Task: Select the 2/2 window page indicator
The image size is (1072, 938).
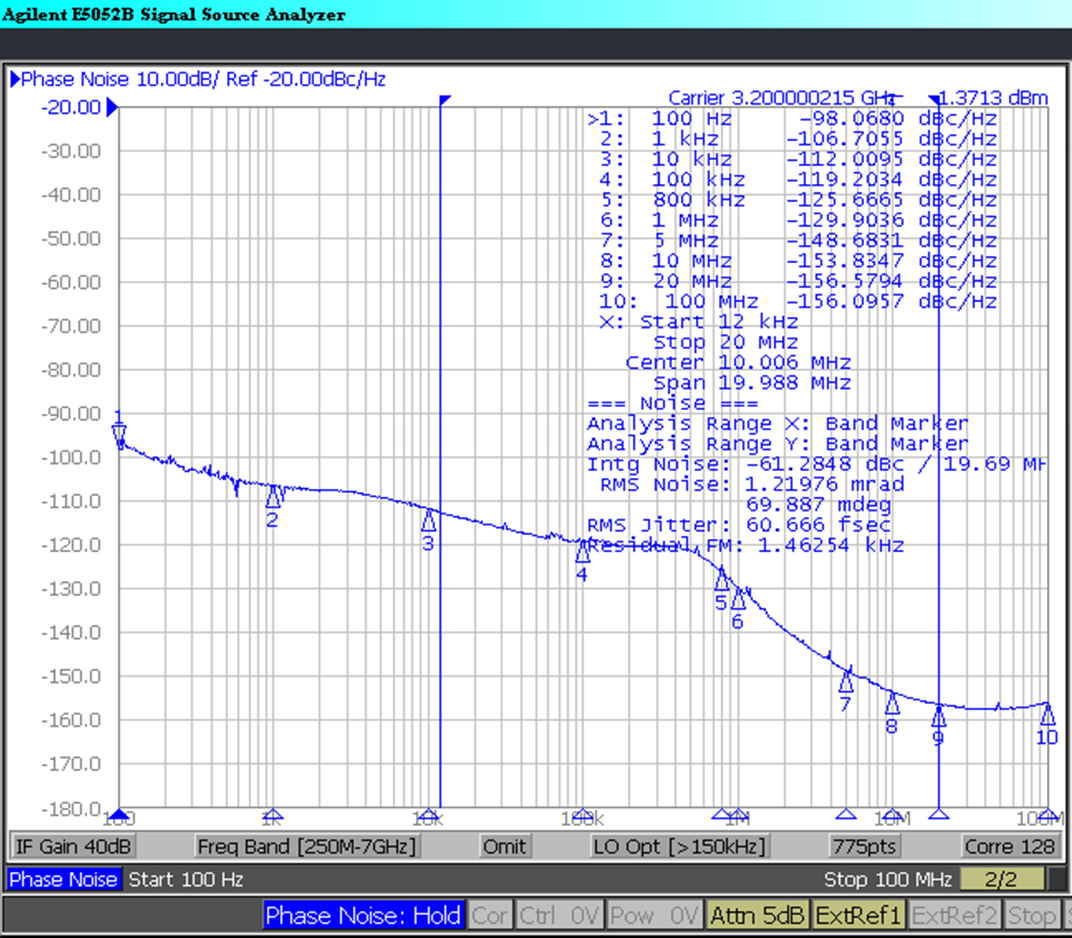Action: (1003, 879)
